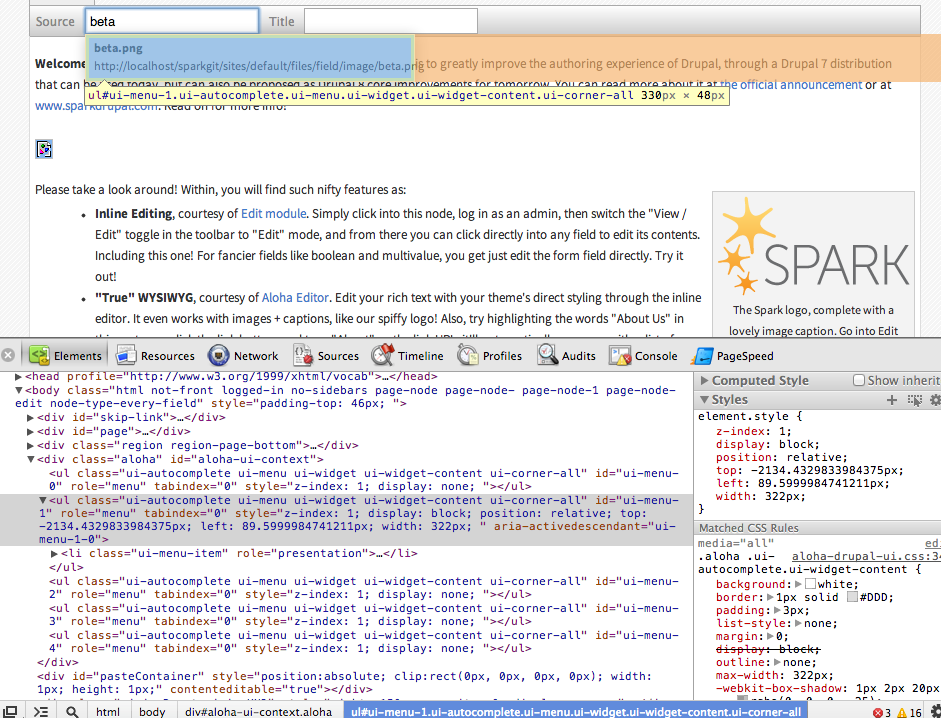Collapse the aloha-ui-context div node
The width and height of the screenshot is (941, 718).
(31, 459)
